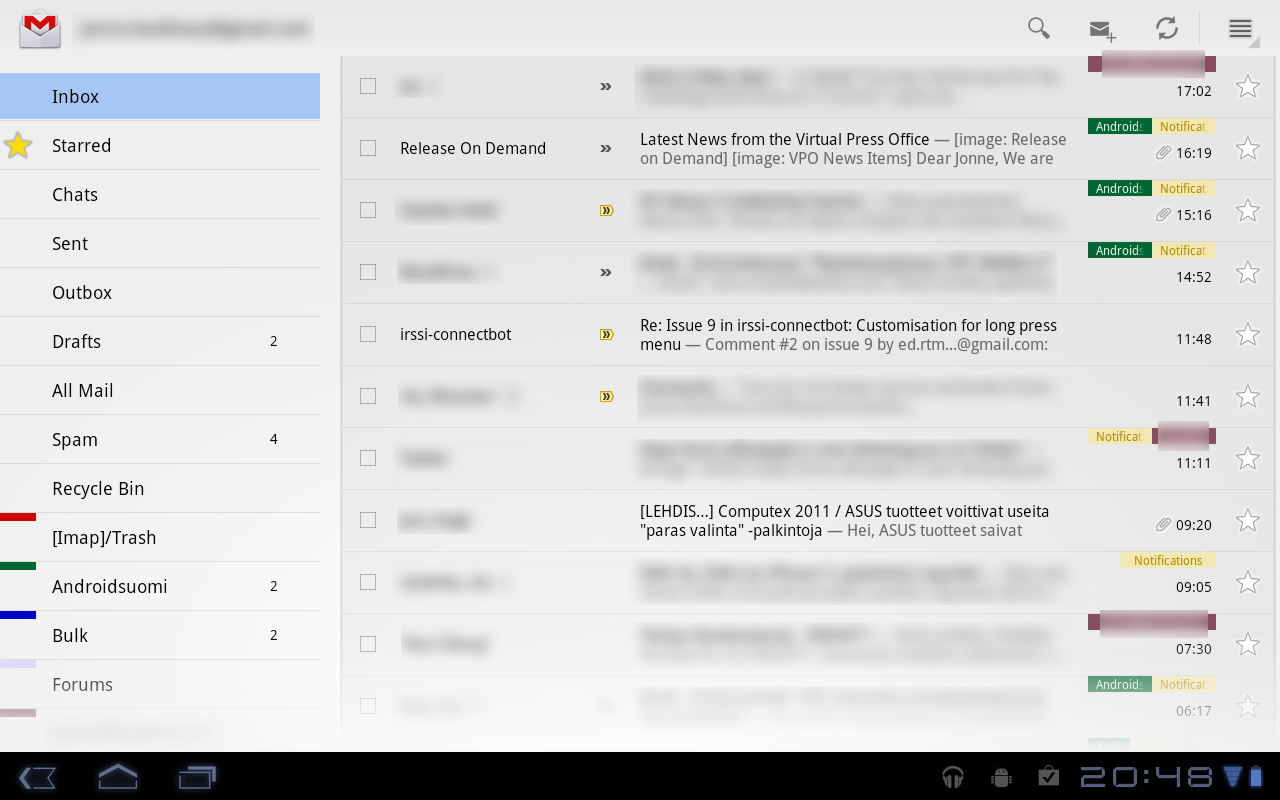Image resolution: width=1280 pixels, height=800 pixels.
Task: Open the Inbox label
Action: (x=160, y=97)
